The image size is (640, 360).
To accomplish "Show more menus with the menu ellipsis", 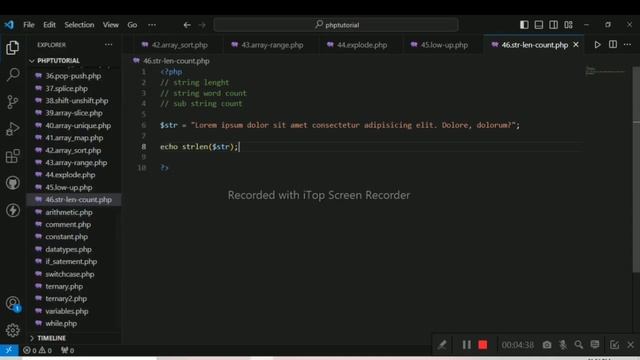I will [x=152, y=25].
